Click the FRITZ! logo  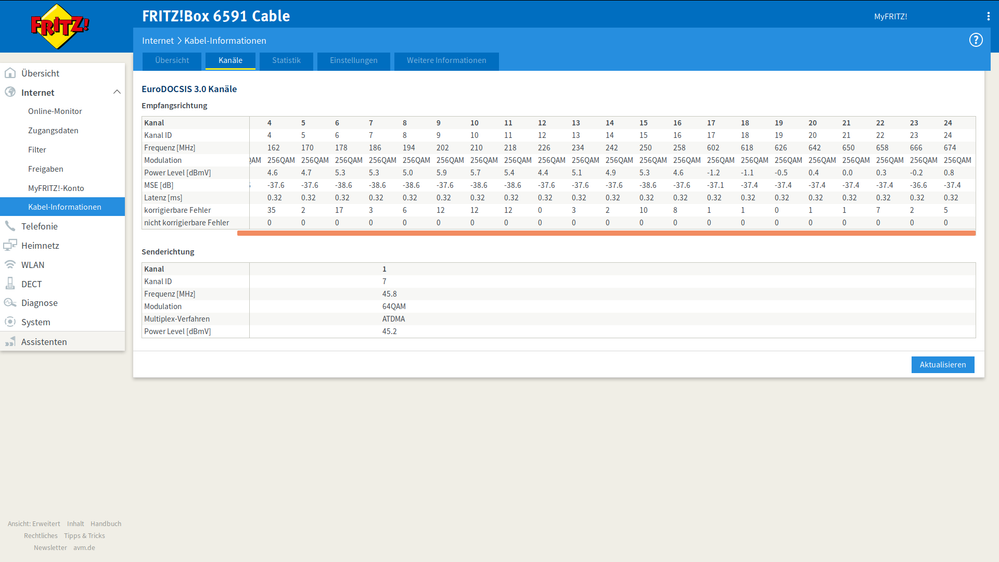tap(59, 27)
